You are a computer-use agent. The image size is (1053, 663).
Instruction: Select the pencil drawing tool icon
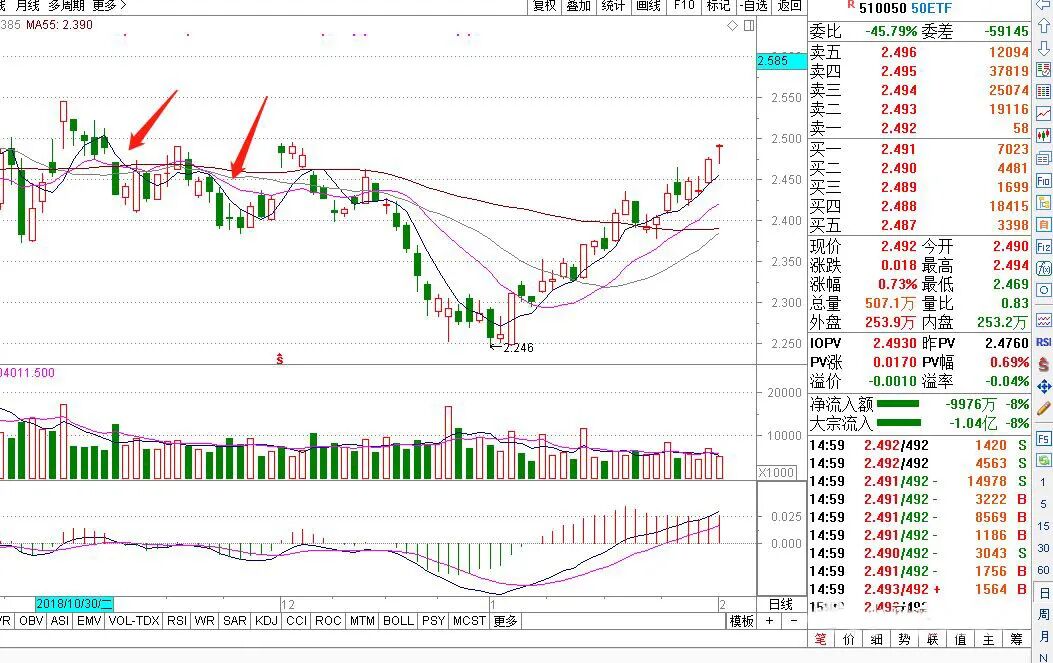[x=1044, y=408]
